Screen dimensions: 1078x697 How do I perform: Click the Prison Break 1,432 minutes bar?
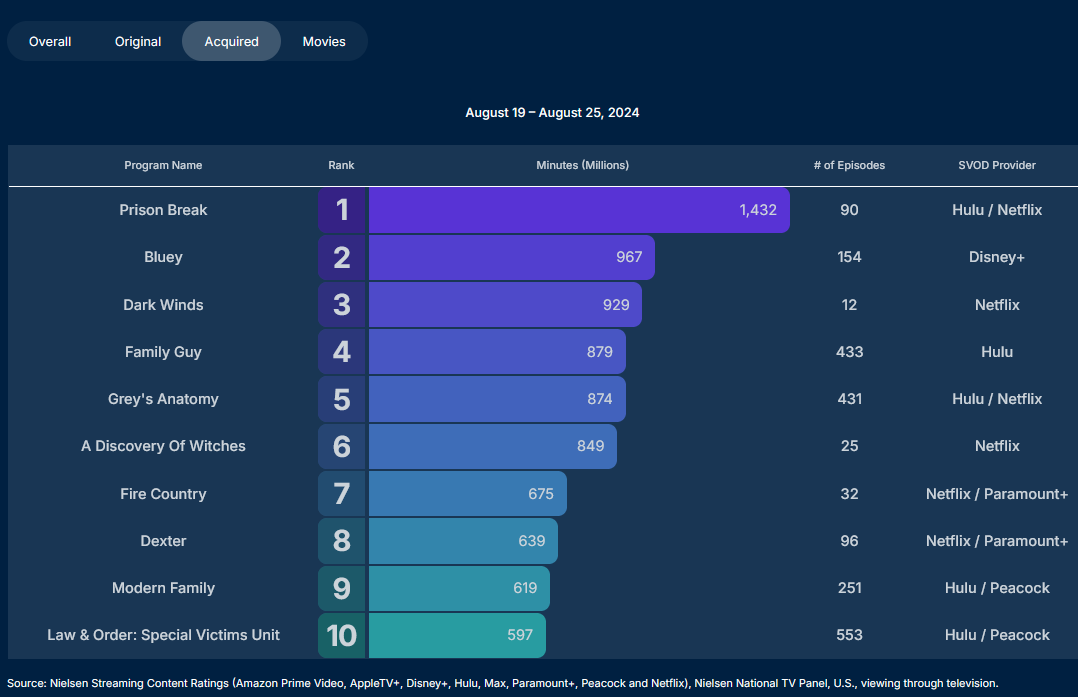(x=579, y=210)
